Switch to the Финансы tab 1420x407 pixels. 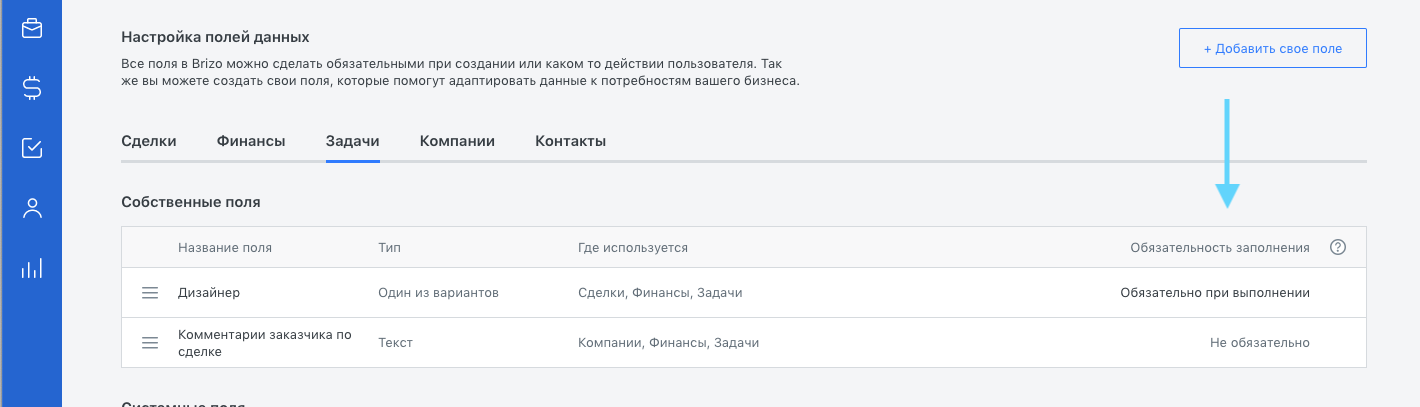coord(251,141)
